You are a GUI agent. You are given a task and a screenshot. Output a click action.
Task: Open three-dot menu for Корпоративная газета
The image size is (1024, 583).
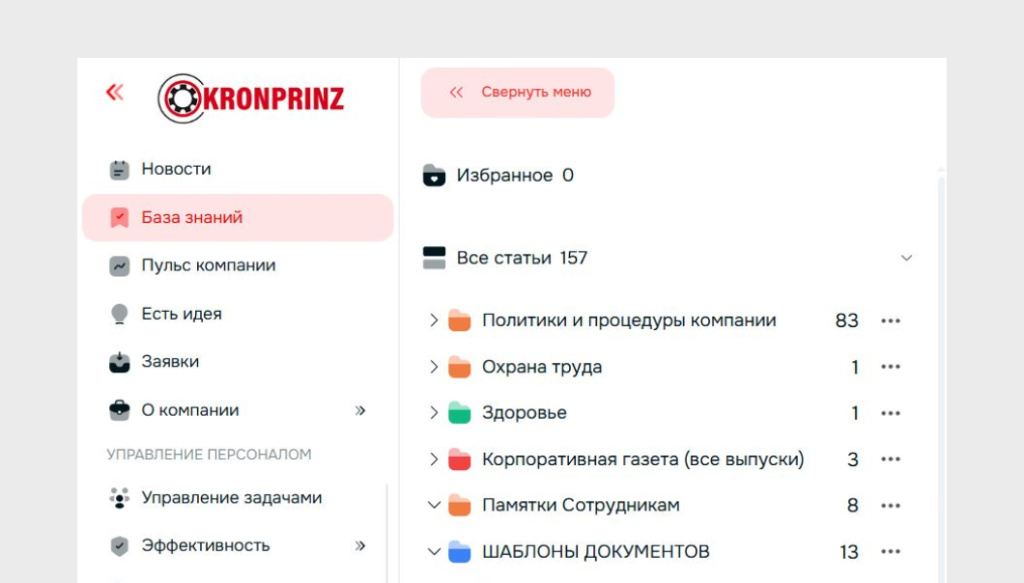click(891, 460)
